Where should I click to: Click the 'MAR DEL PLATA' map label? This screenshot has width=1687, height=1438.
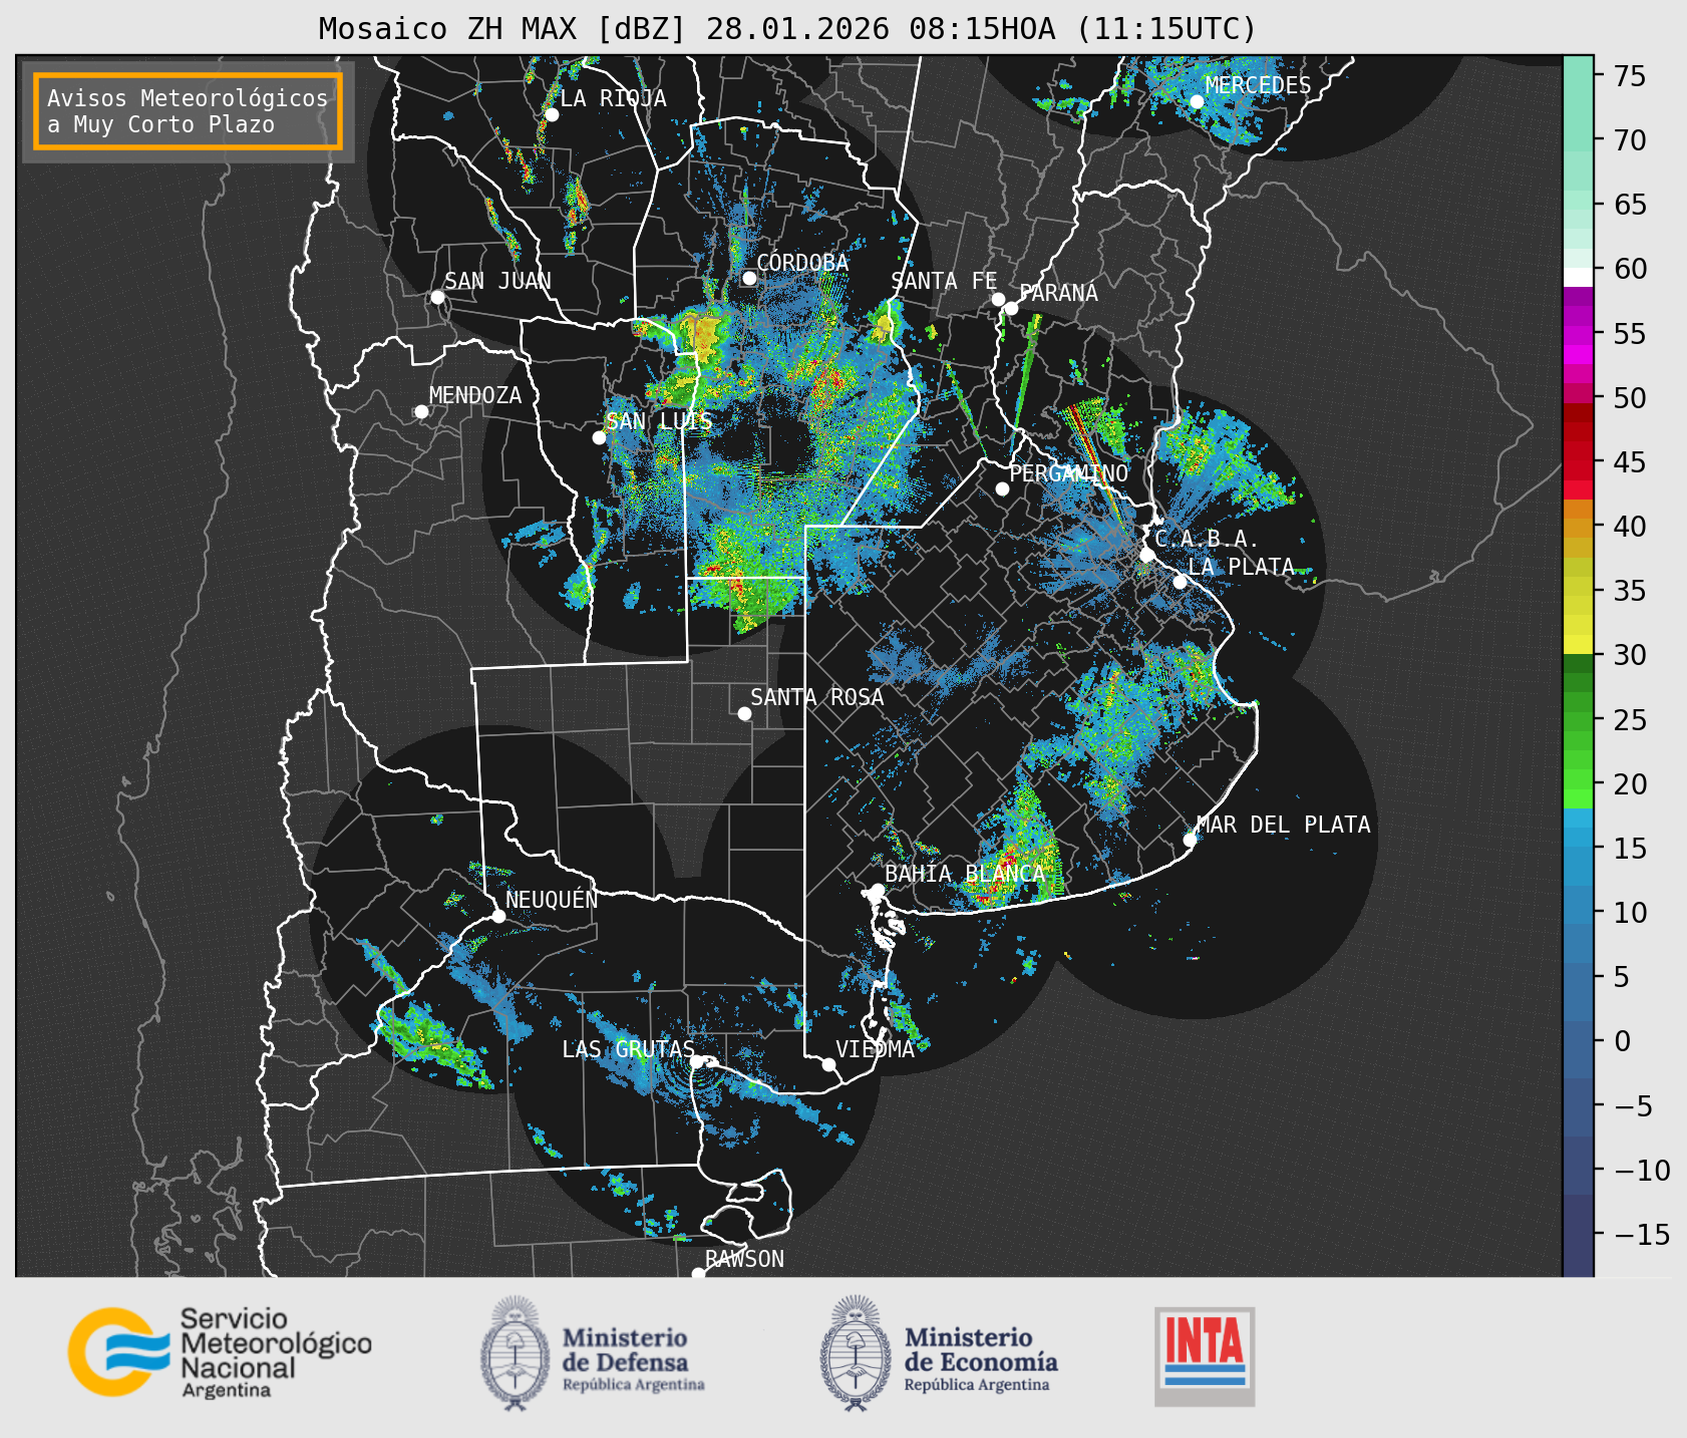pos(1283,824)
